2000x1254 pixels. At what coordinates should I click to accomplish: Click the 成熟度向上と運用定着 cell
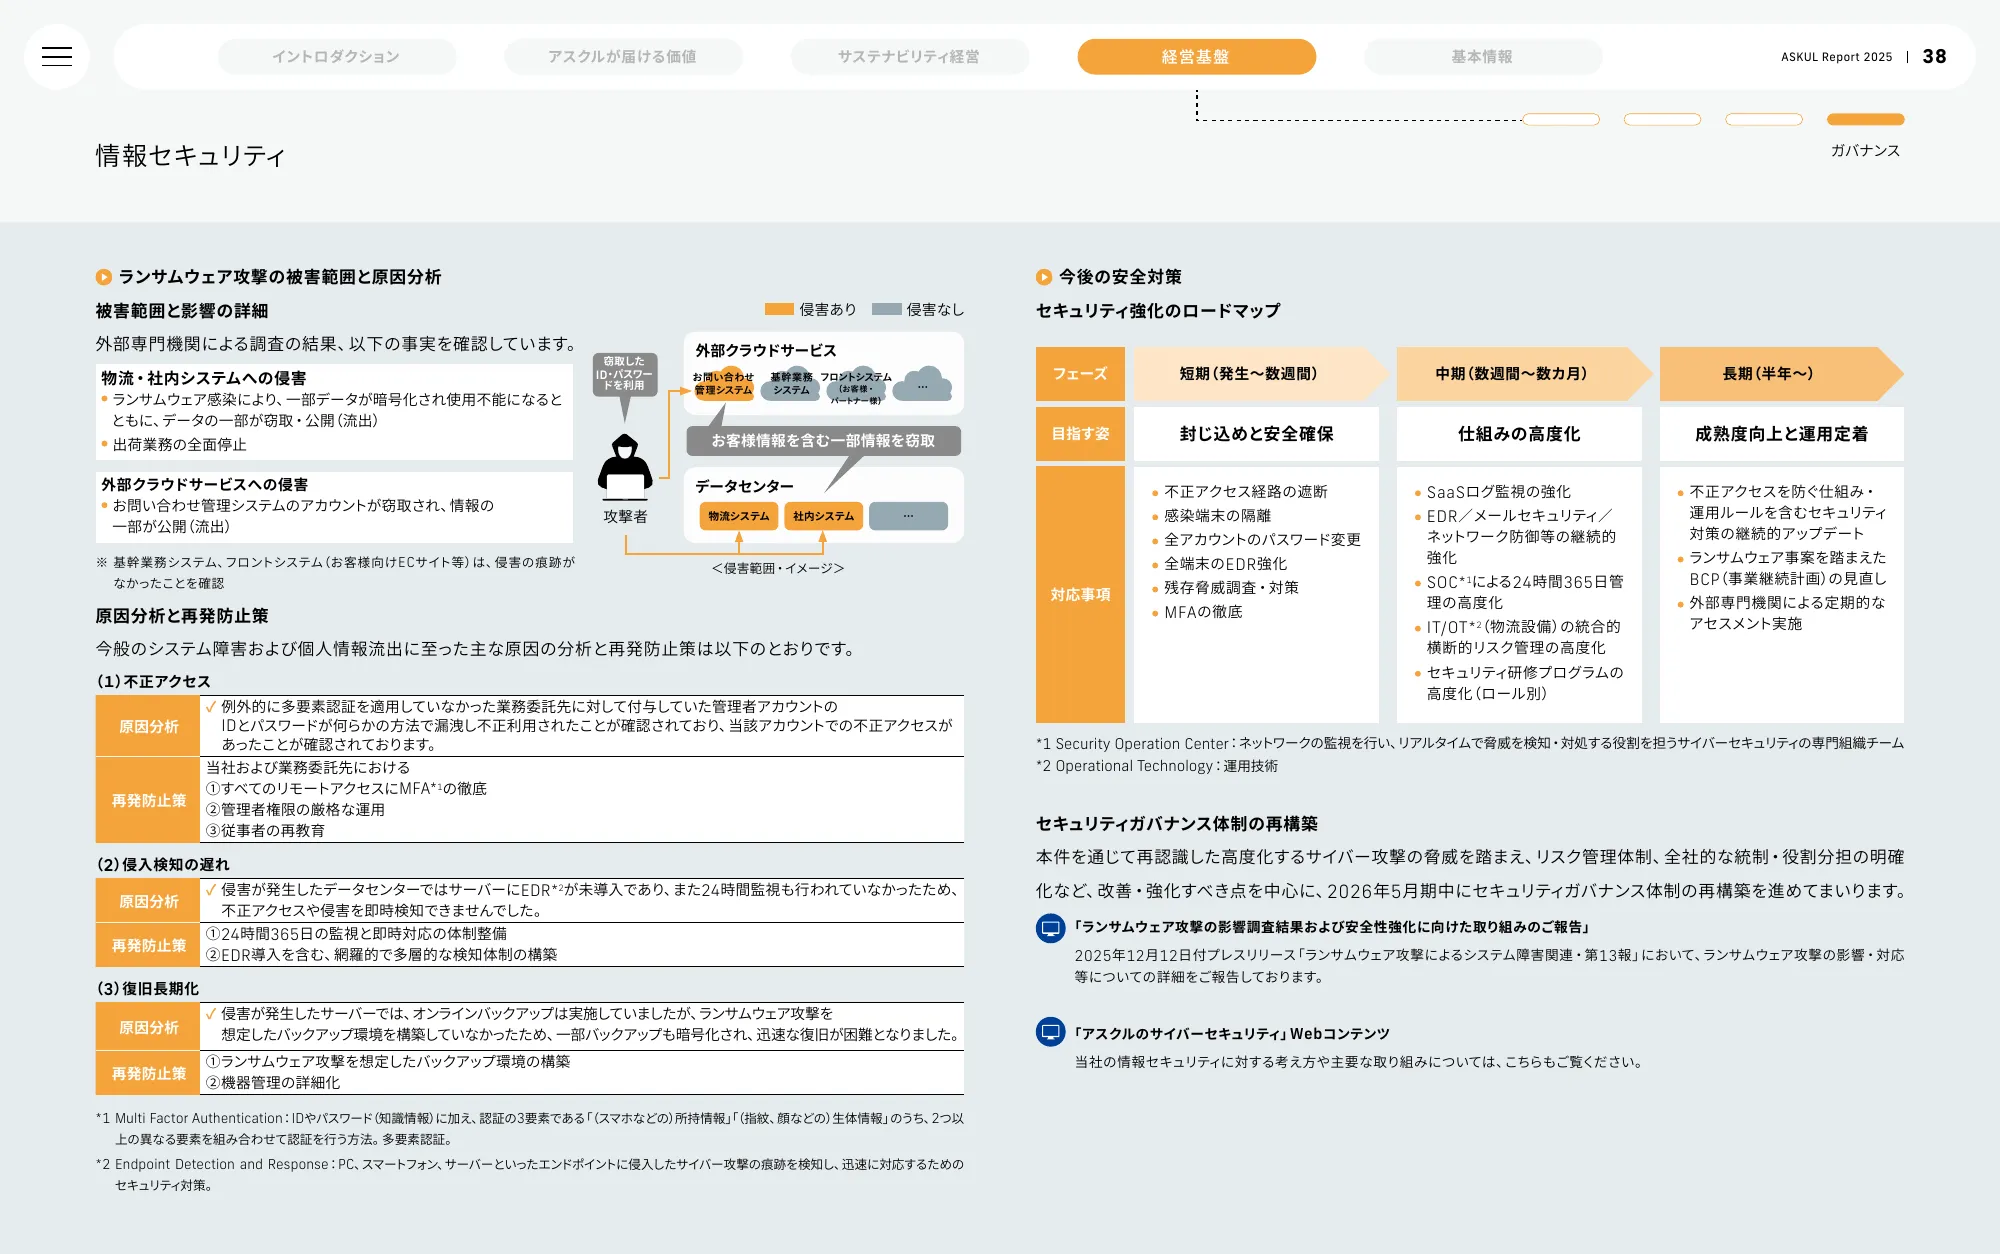point(1782,434)
